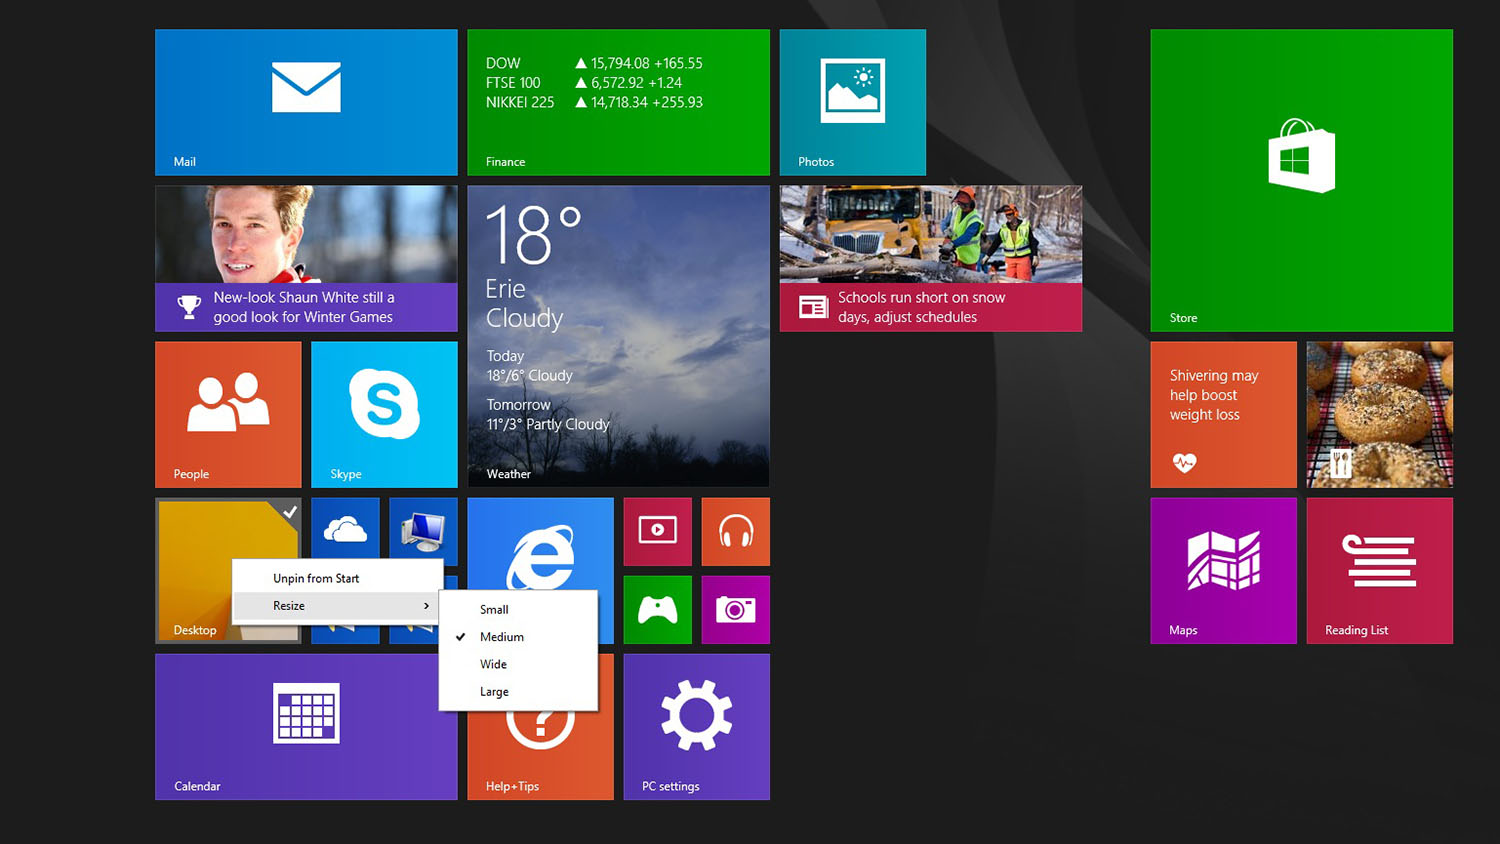Click the FTSE 100 index row
The image size is (1500, 844).
click(x=584, y=83)
